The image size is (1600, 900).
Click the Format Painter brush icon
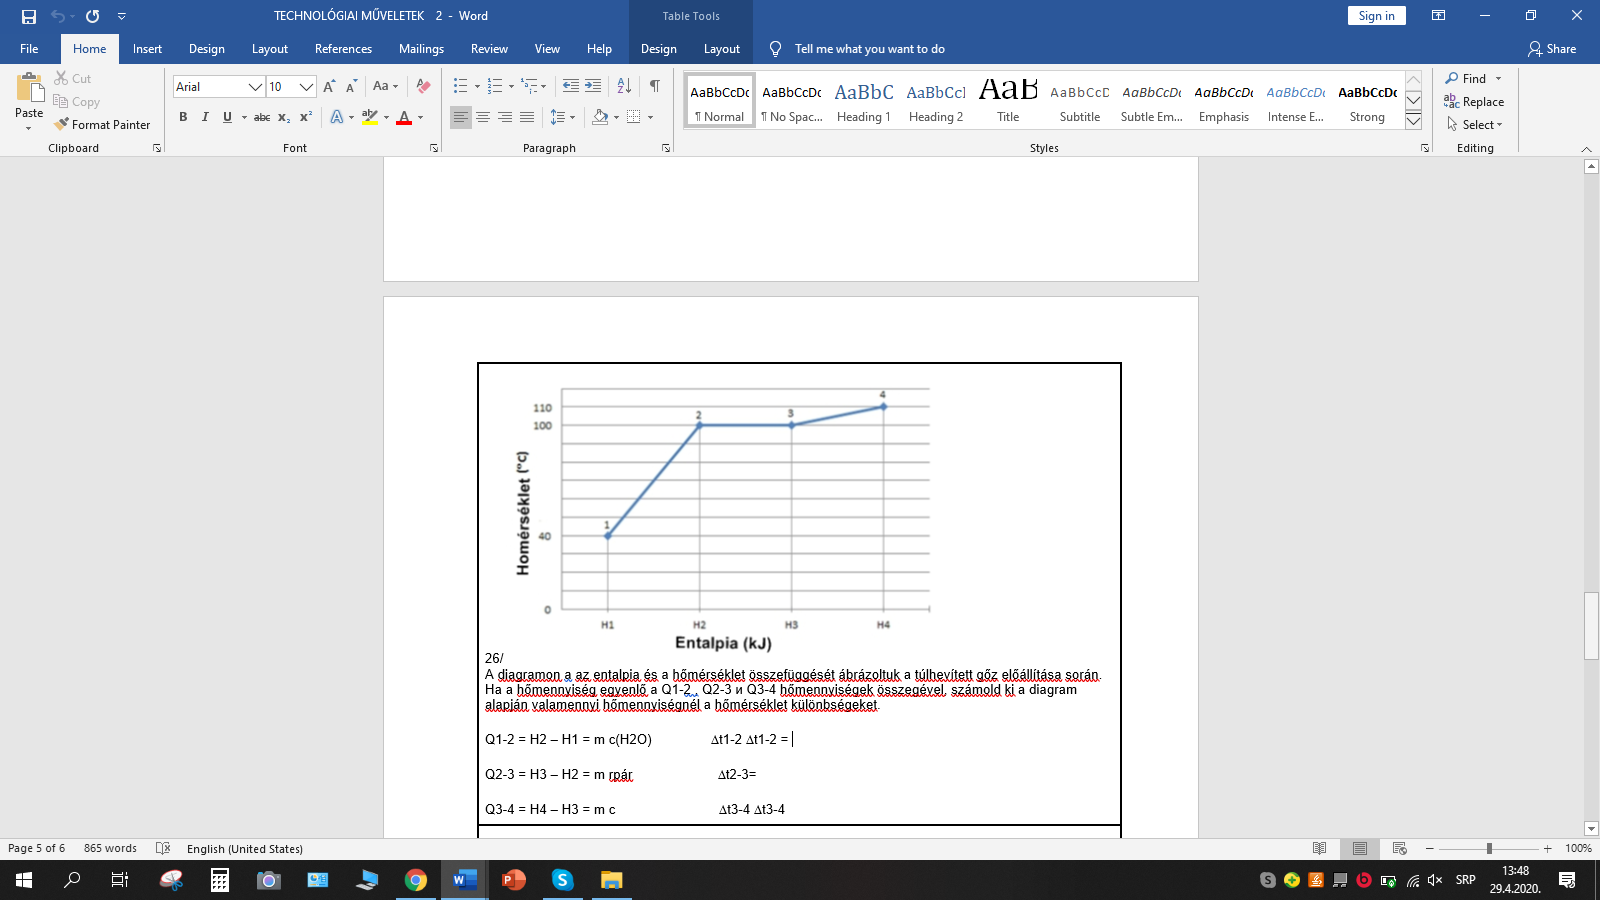62,125
